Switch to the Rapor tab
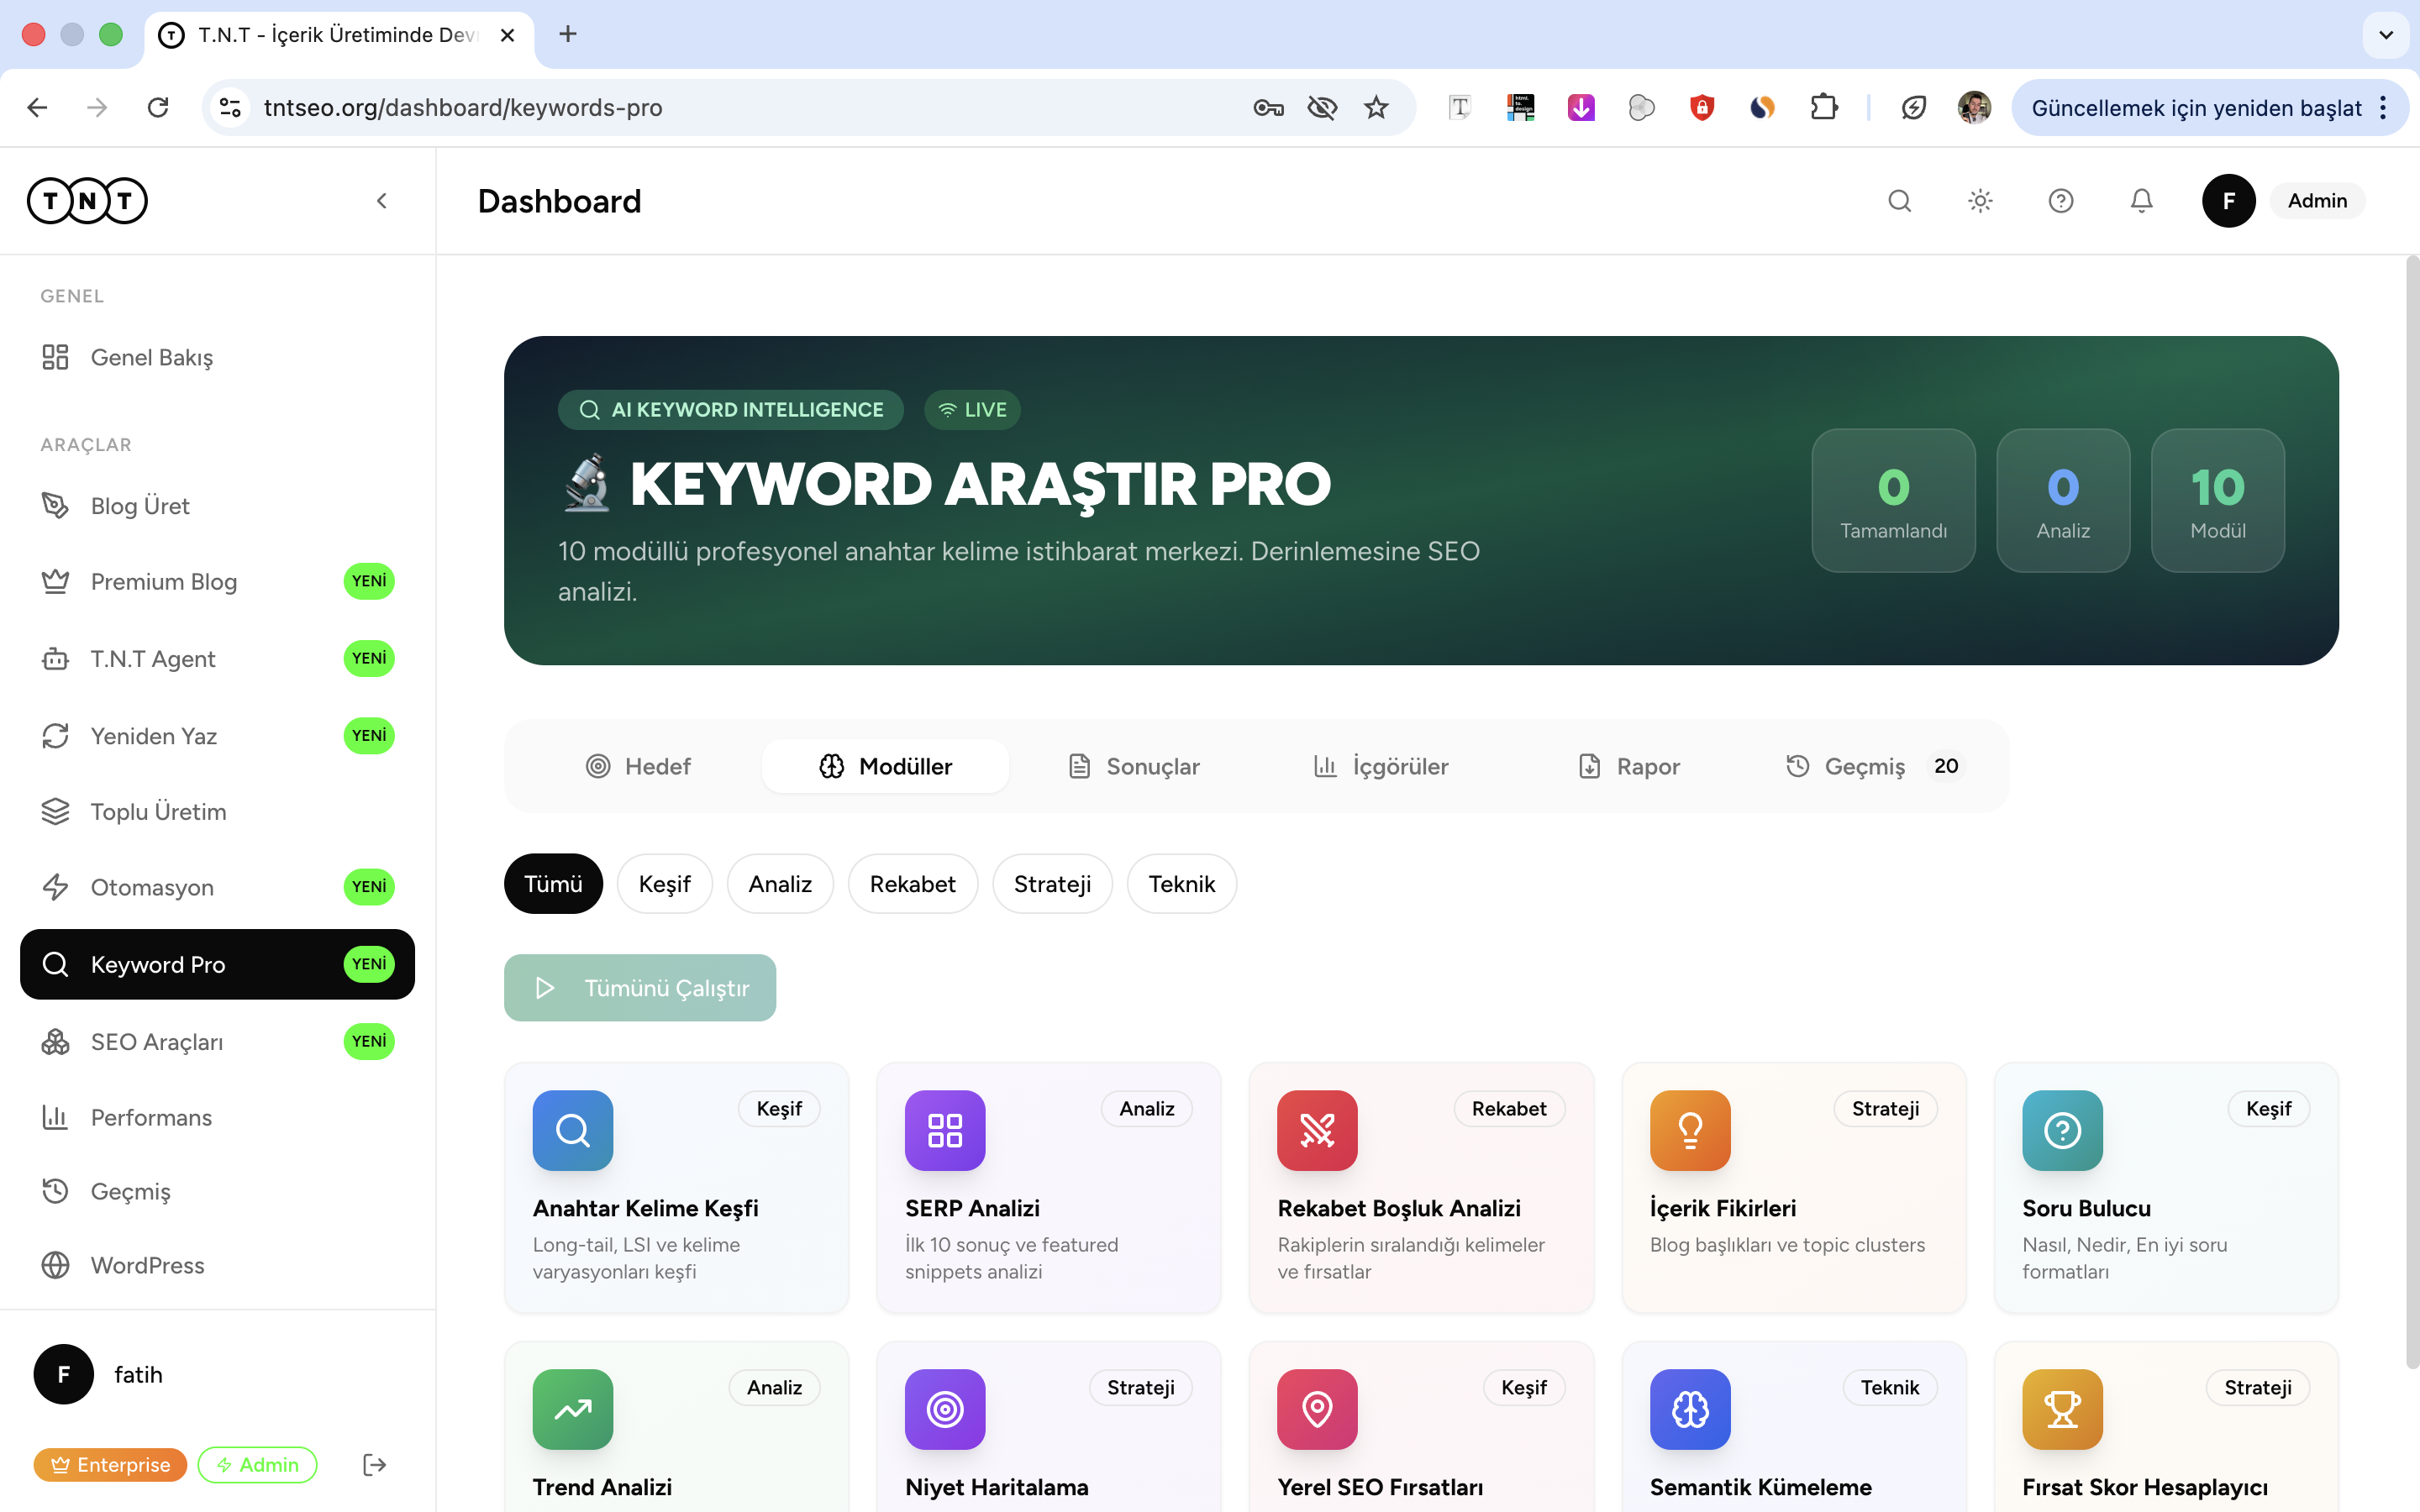The width and height of the screenshot is (2420, 1512). pos(1629,766)
